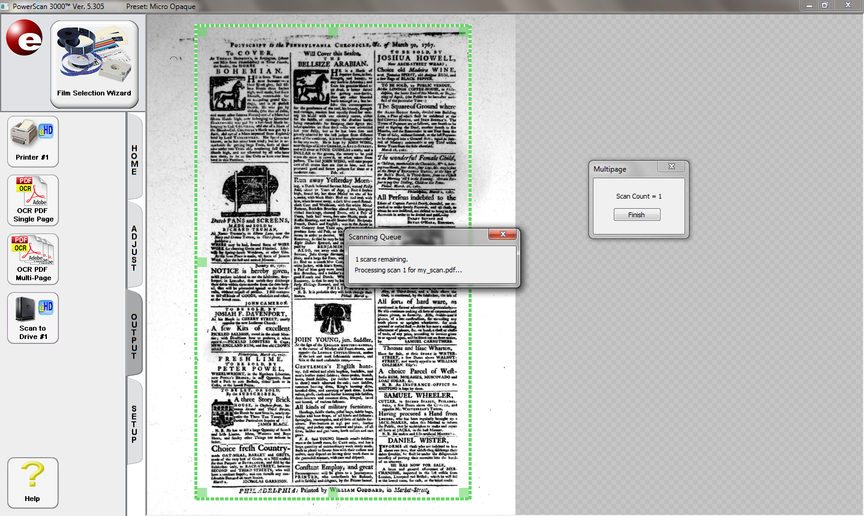Choose OCR PDF Single Page output
The image size is (864, 516).
tap(33, 200)
